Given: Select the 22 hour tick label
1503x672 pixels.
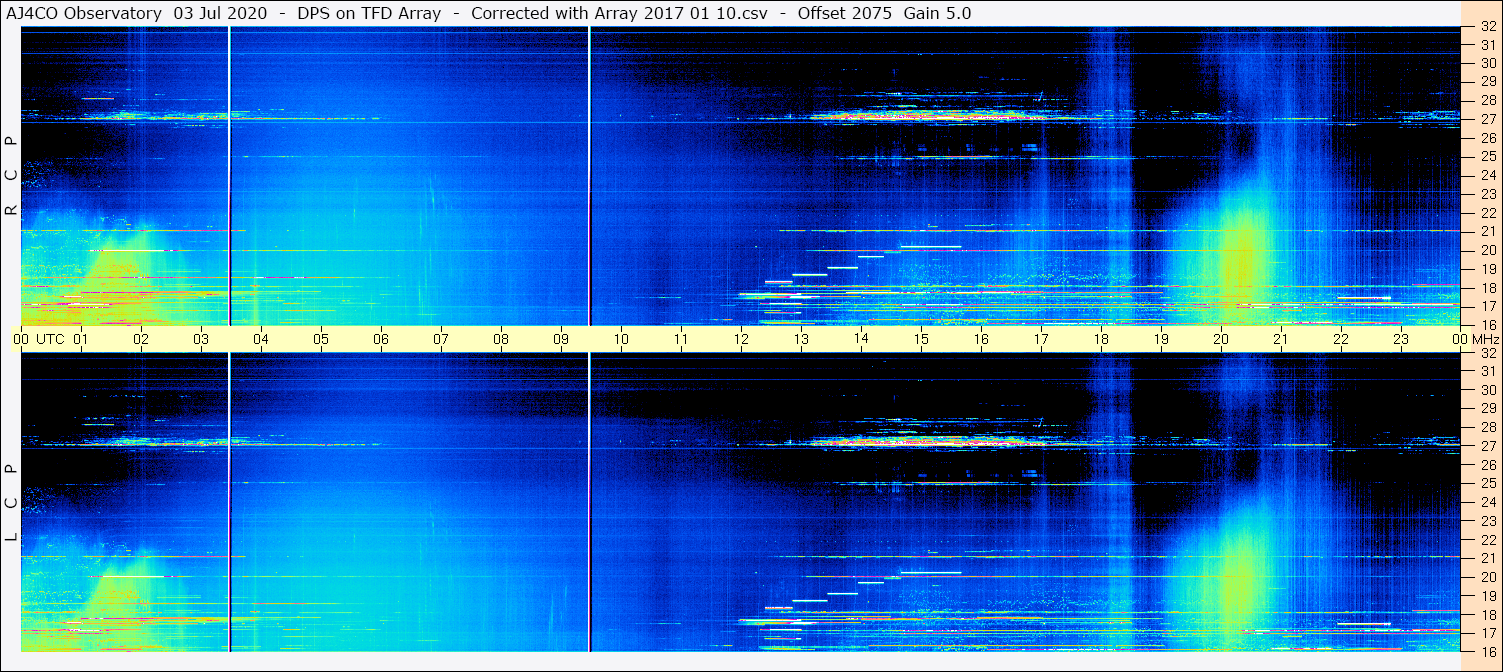Looking at the screenshot, I should point(1341,339).
